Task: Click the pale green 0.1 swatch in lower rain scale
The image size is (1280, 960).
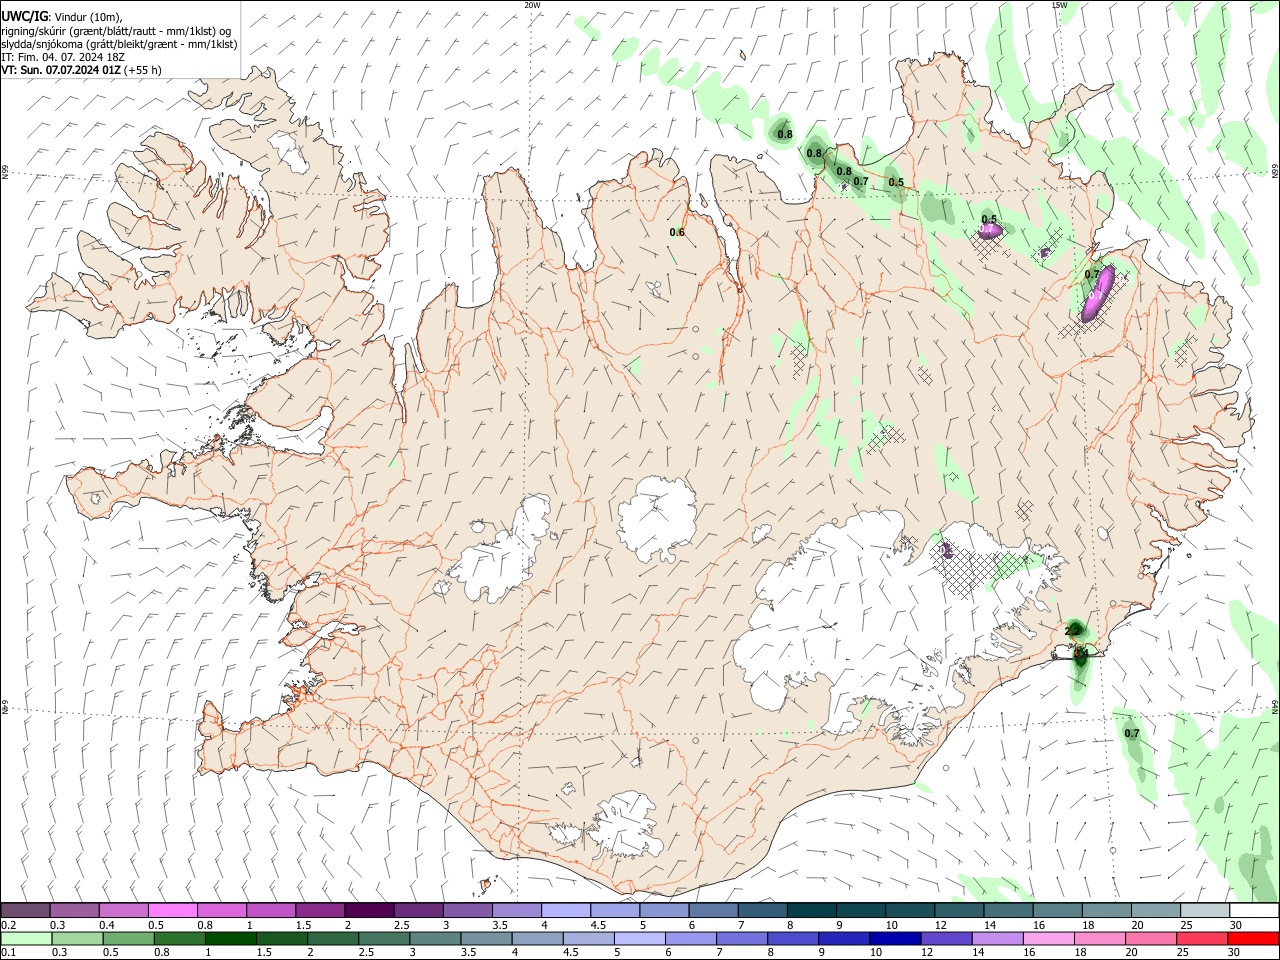Action: (26, 938)
